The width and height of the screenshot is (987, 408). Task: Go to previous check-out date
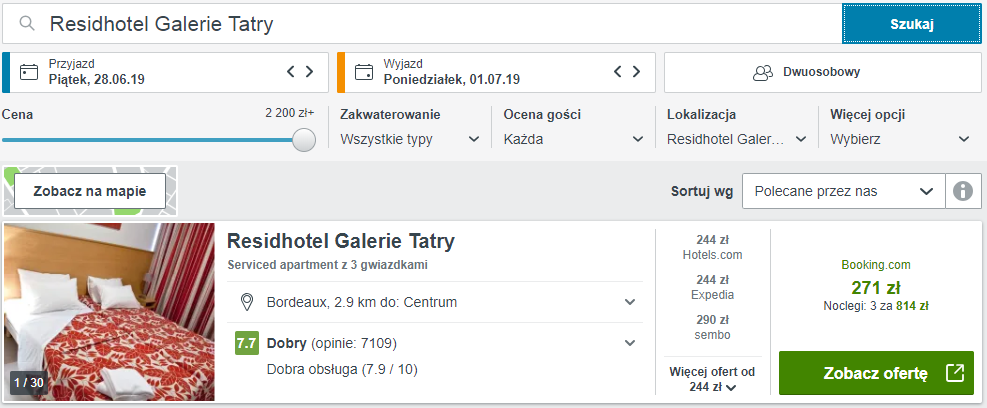618,71
